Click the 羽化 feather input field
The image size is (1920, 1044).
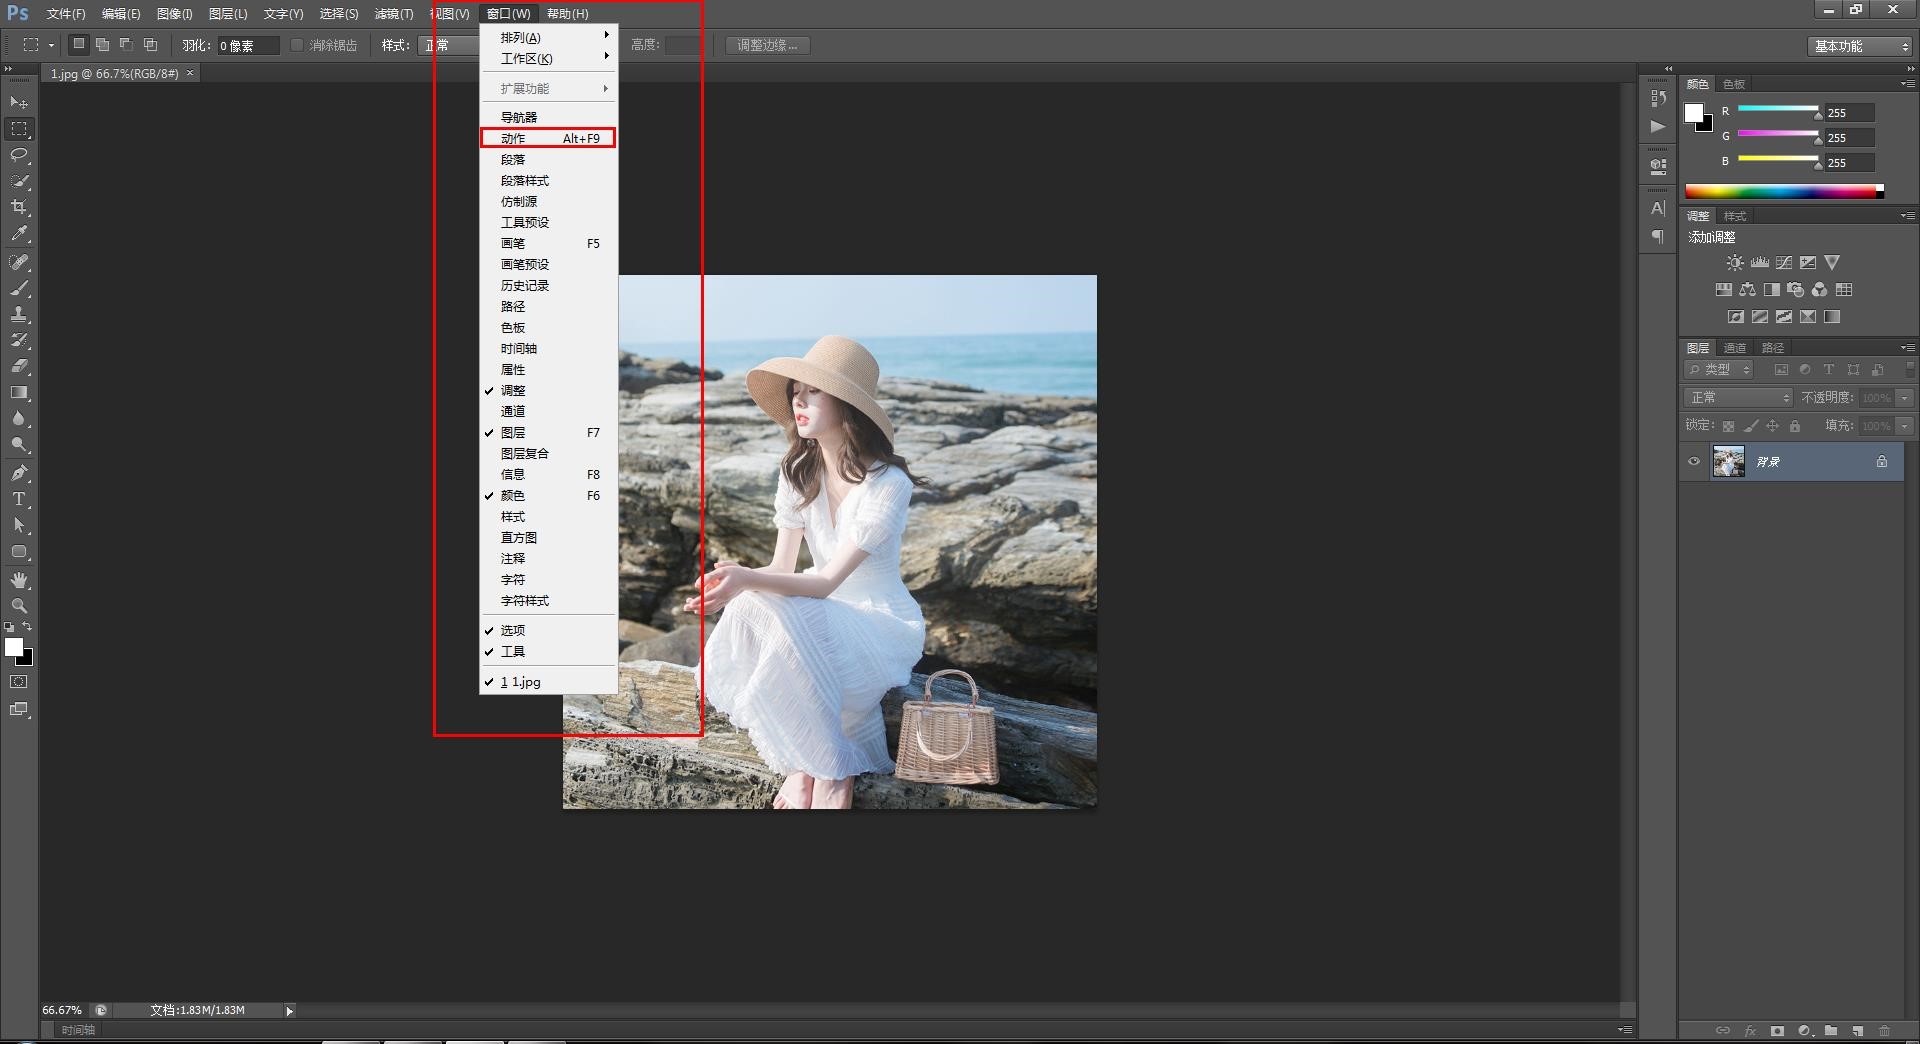[247, 46]
